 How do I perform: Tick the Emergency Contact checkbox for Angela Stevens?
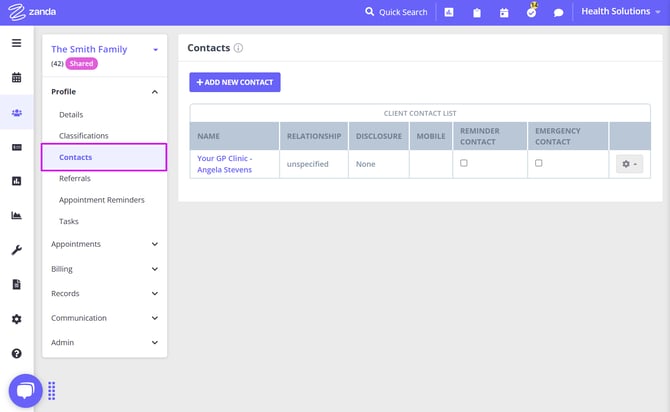[x=539, y=163]
